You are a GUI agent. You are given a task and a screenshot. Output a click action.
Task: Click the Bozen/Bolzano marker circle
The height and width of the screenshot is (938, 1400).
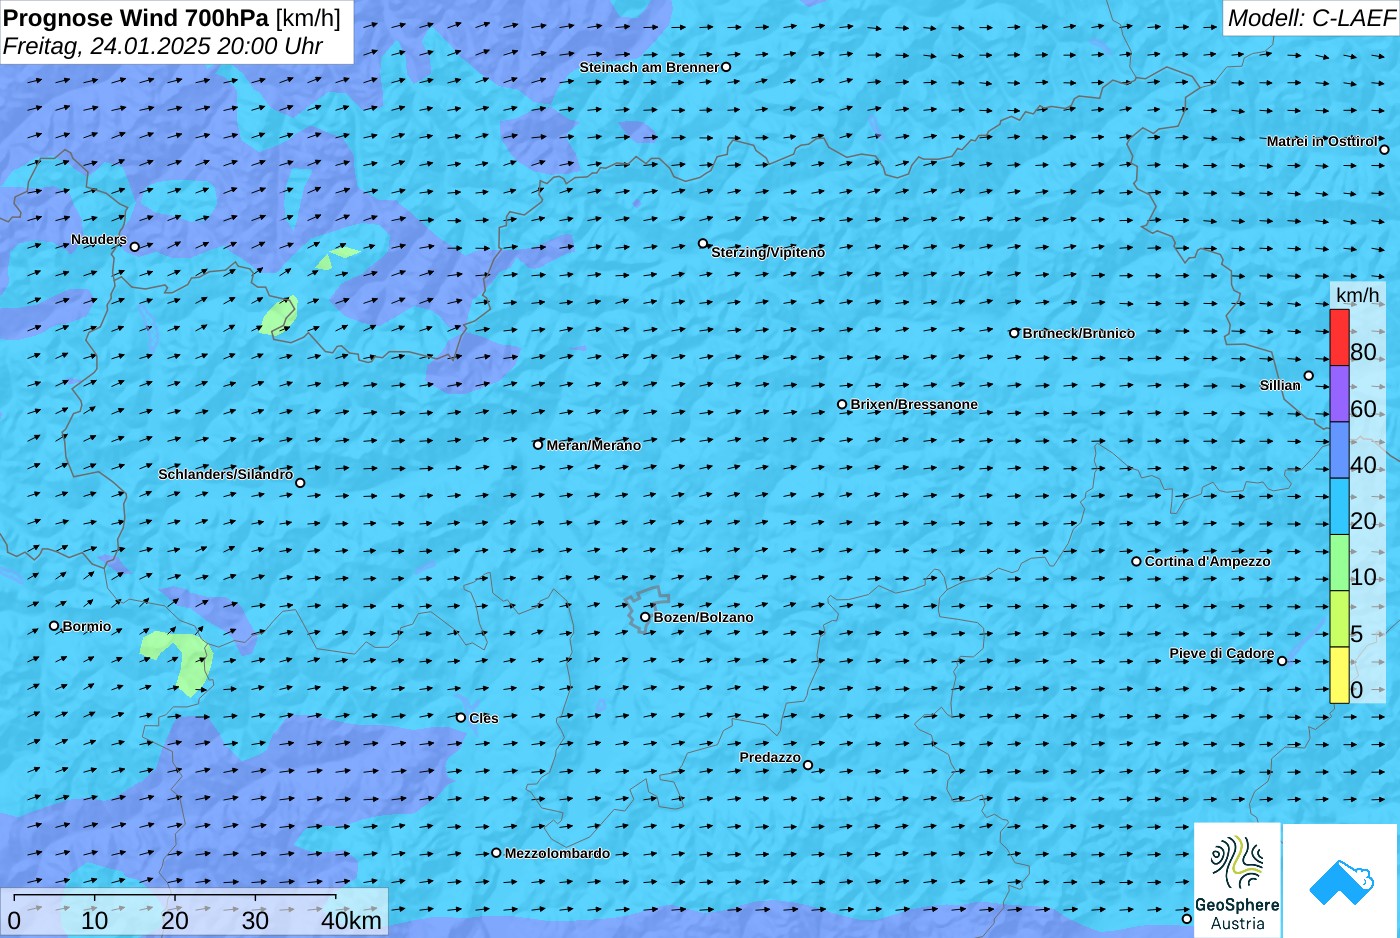[645, 617]
